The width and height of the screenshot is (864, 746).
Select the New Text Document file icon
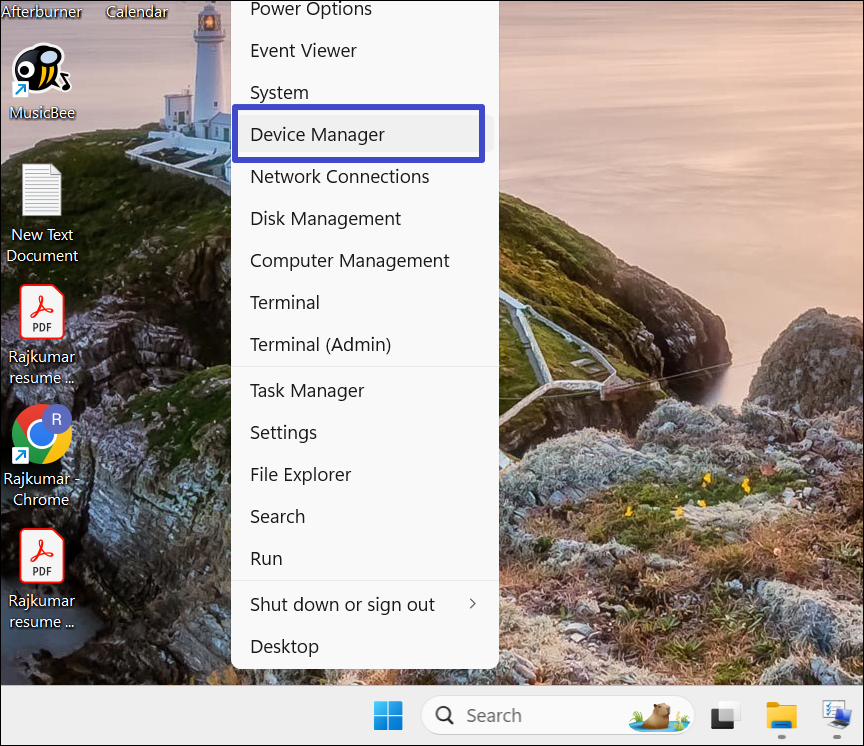(x=42, y=192)
